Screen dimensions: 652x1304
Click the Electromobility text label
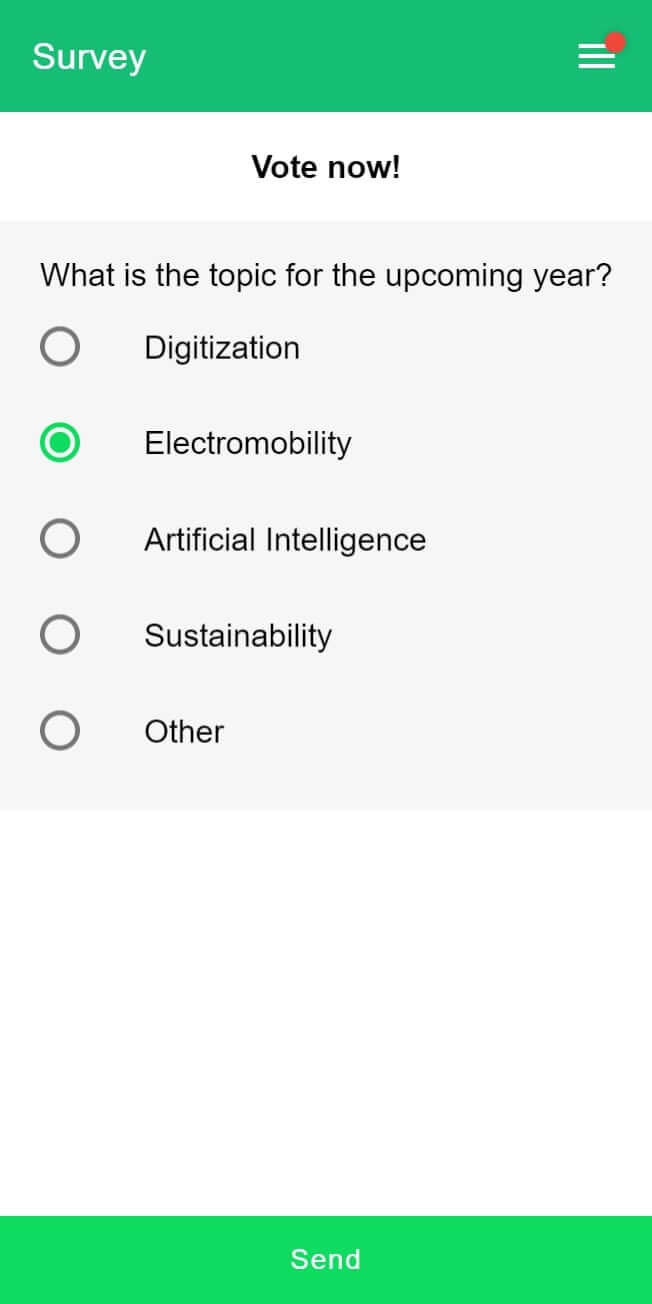tap(248, 442)
